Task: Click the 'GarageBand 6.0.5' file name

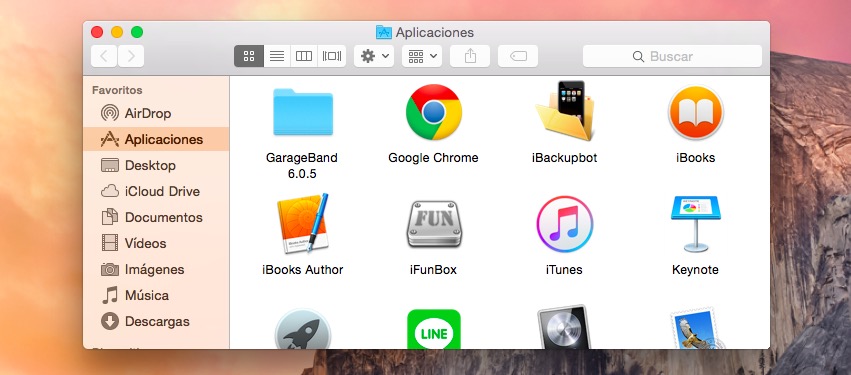Action: click(x=302, y=166)
